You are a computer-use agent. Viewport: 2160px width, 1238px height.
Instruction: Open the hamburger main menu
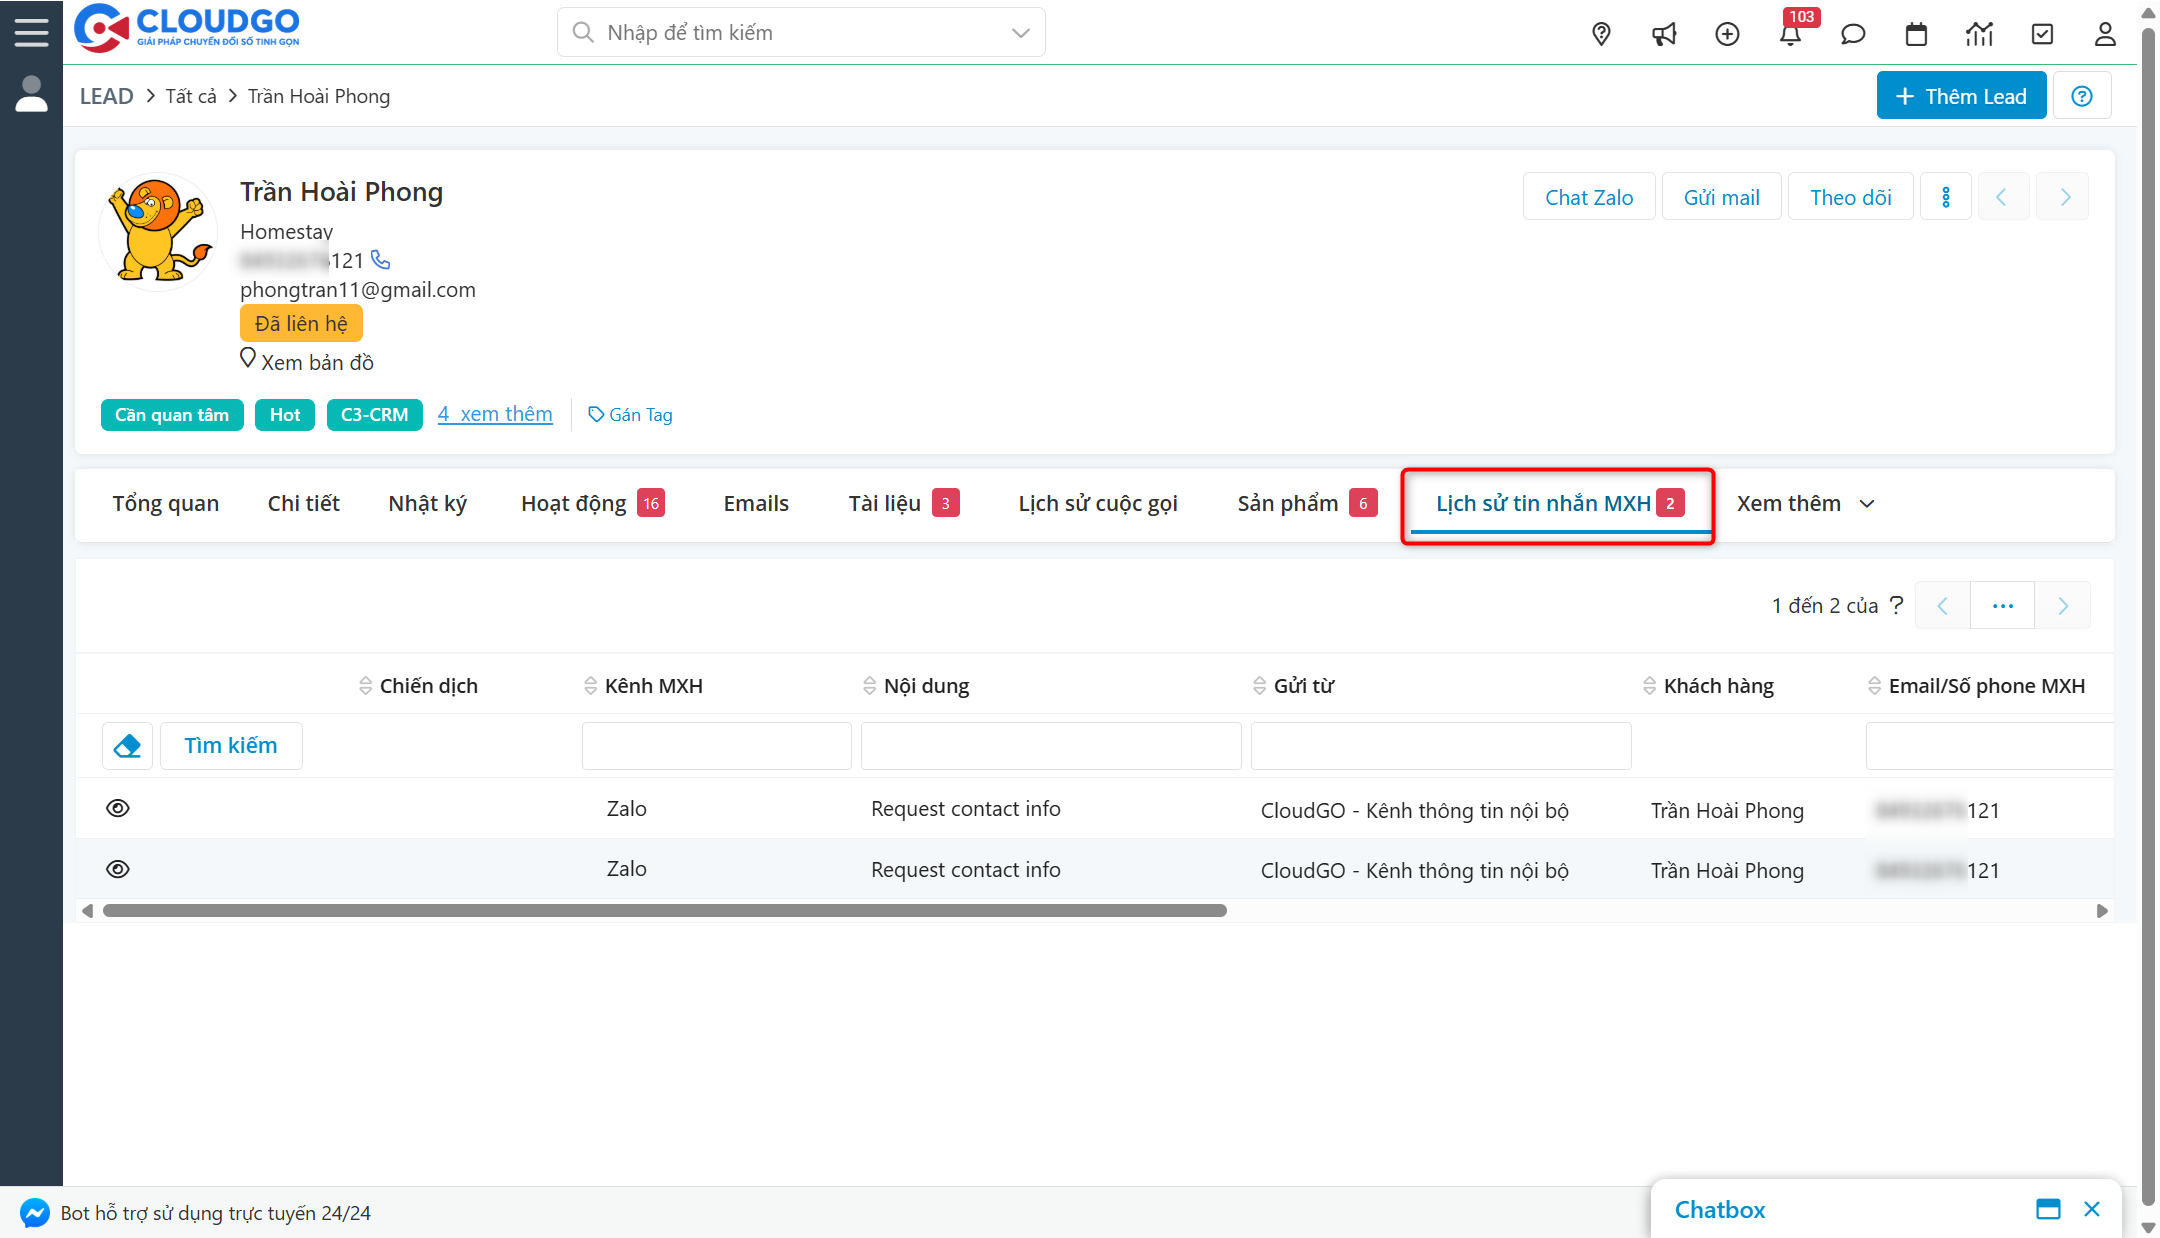[31, 32]
